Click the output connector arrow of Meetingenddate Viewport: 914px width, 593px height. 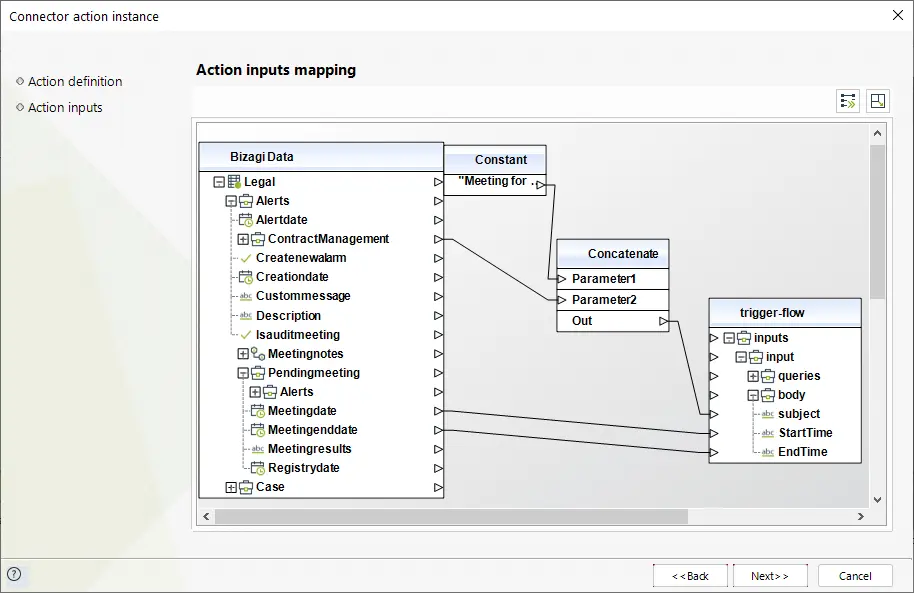click(x=438, y=430)
